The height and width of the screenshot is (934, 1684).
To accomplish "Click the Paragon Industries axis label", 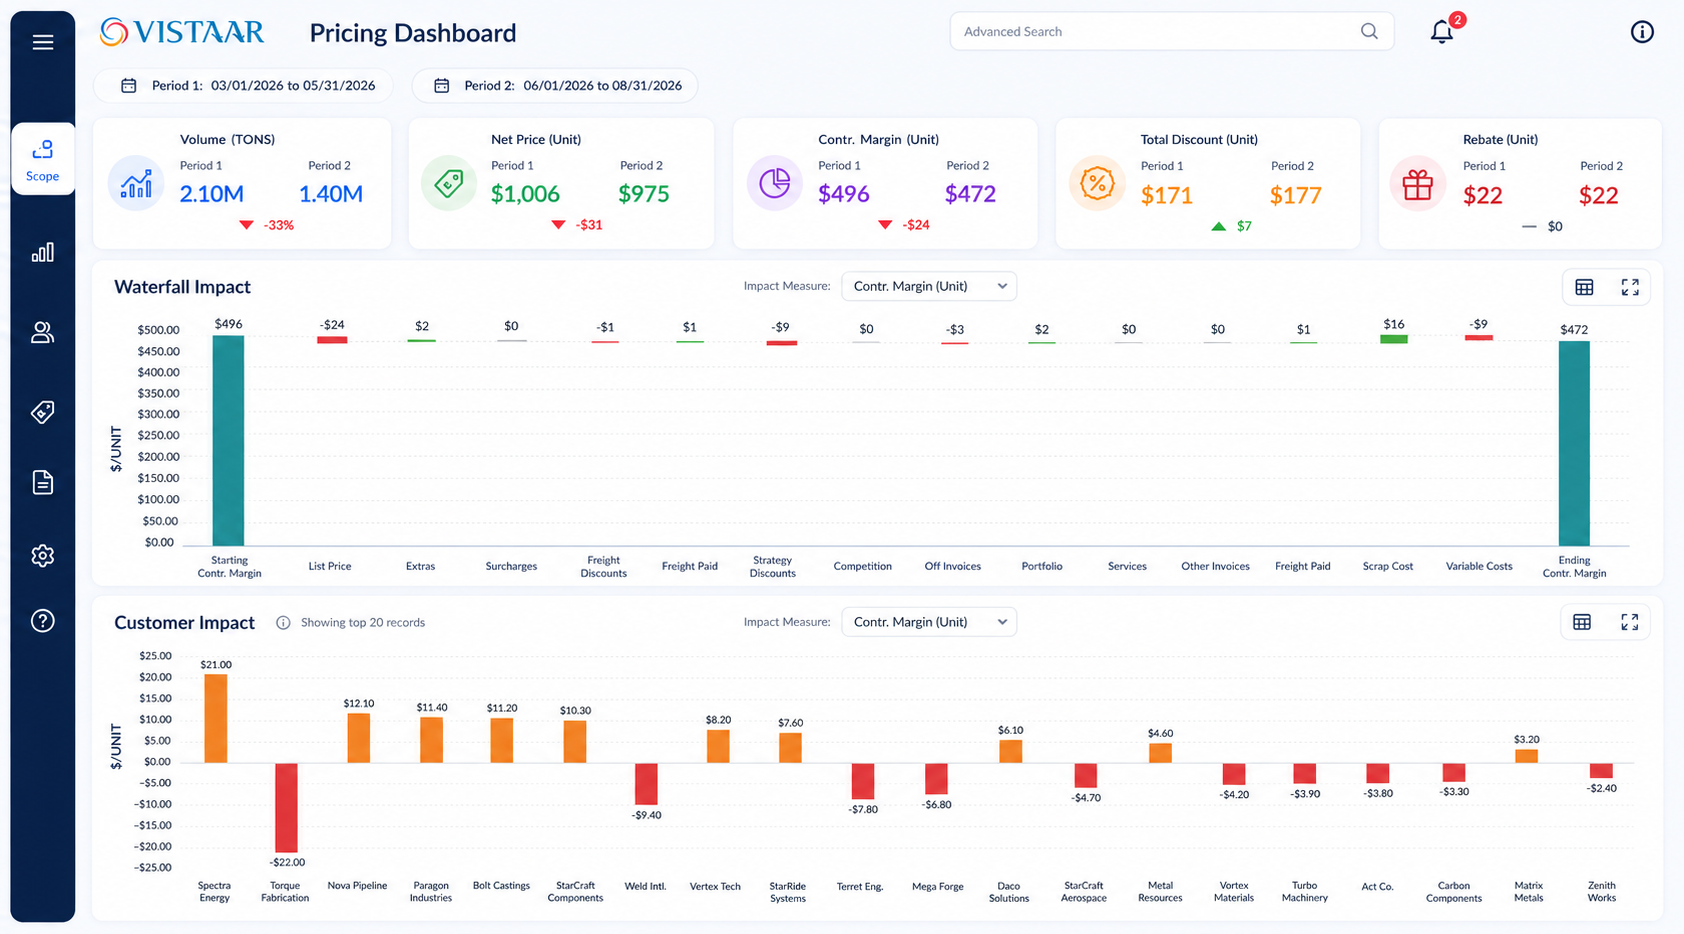I will click(x=431, y=891).
